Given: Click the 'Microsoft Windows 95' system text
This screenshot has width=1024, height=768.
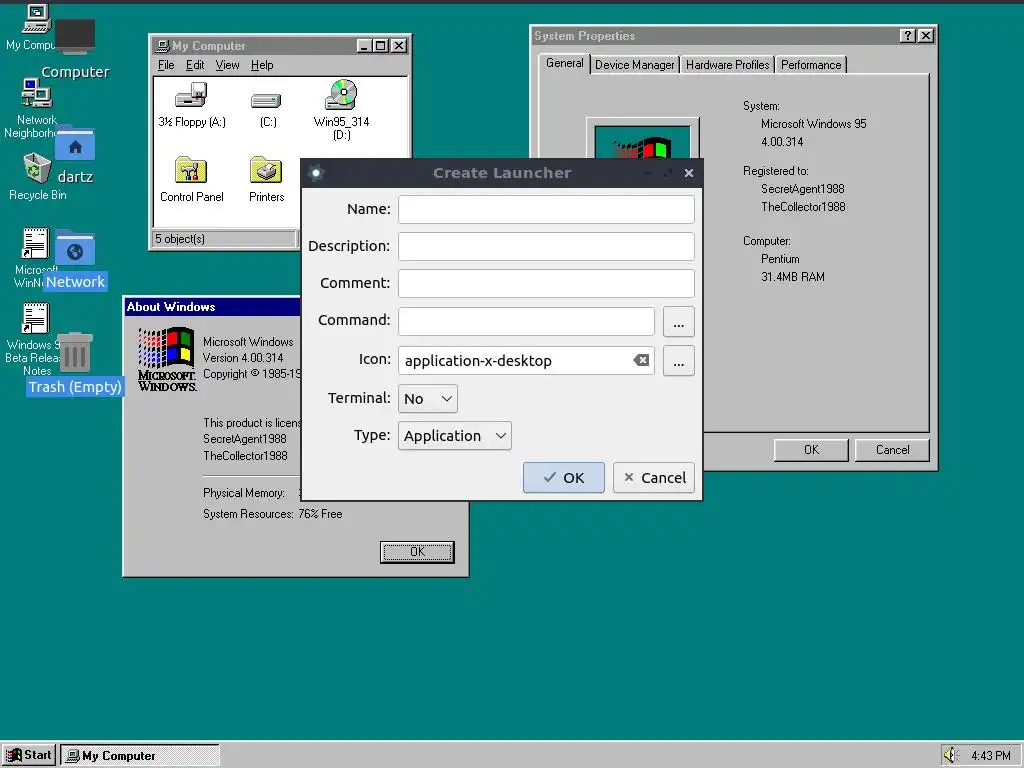Looking at the screenshot, I should pyautogui.click(x=813, y=124).
